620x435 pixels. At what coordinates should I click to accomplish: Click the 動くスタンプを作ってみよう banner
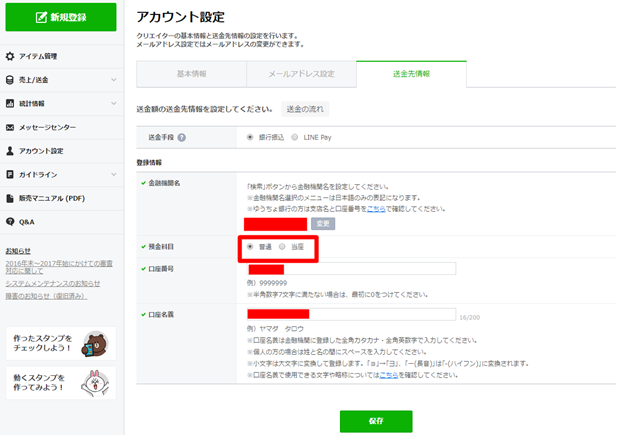point(61,382)
